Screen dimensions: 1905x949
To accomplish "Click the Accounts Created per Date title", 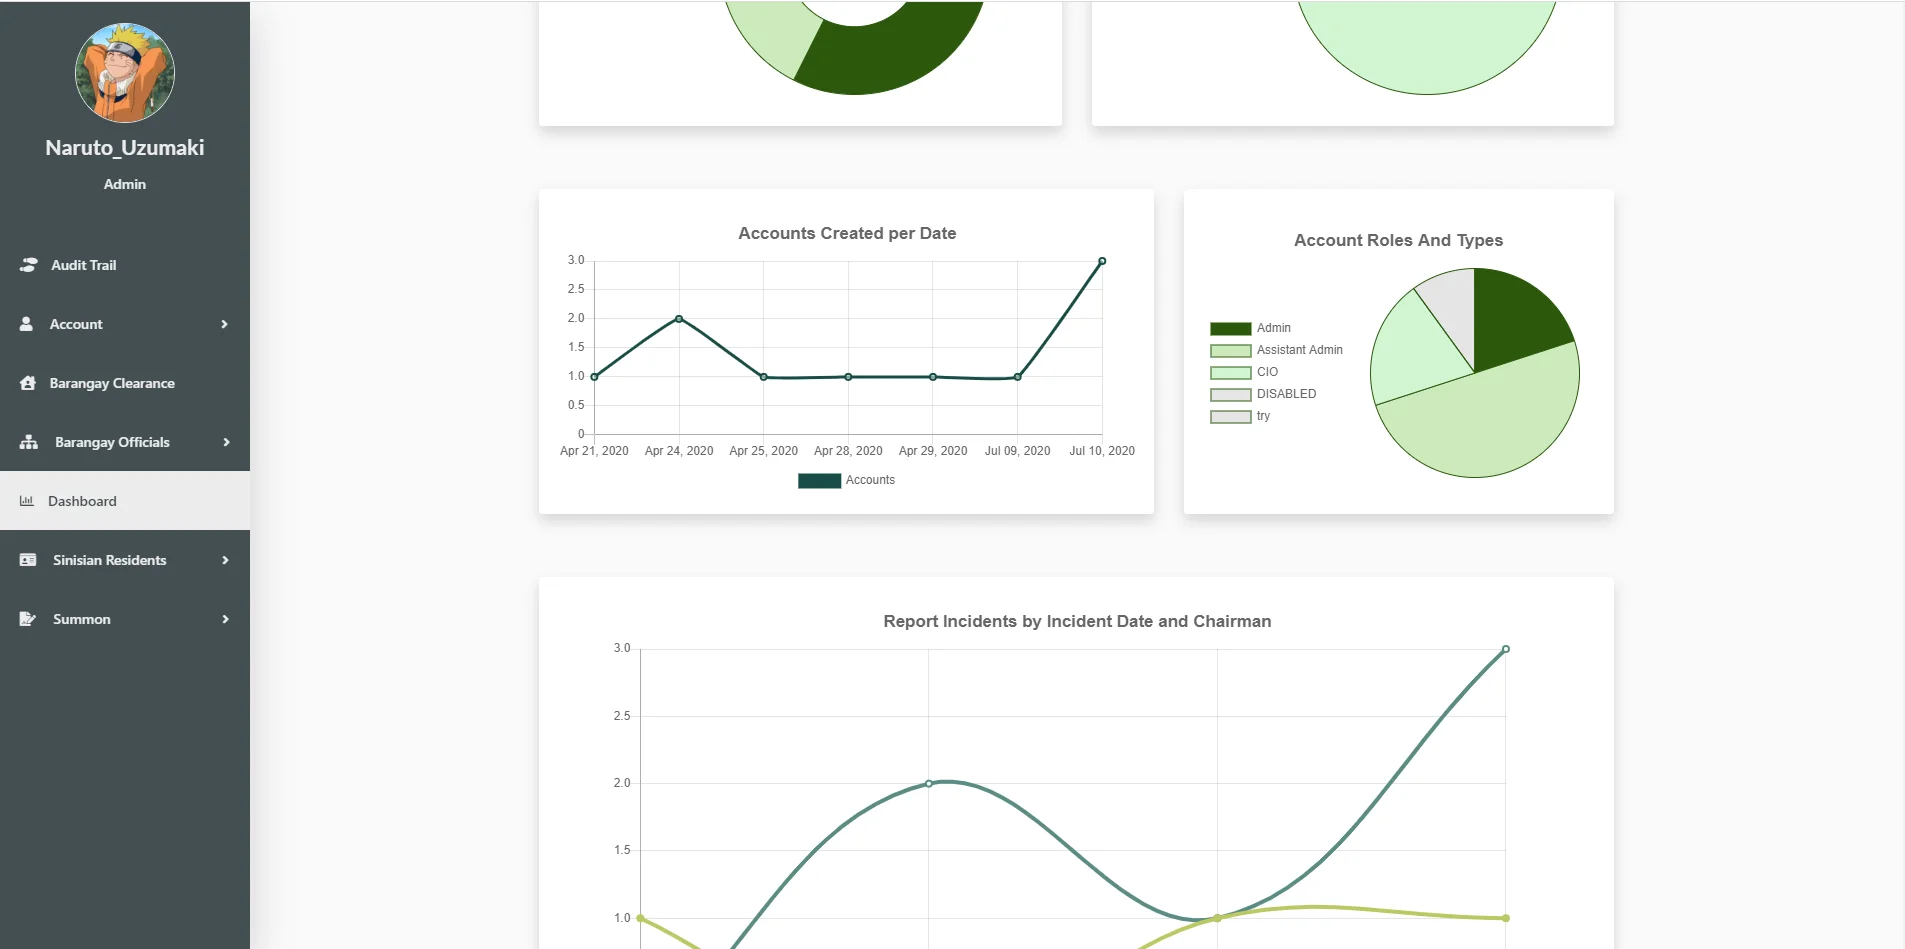I will point(847,233).
